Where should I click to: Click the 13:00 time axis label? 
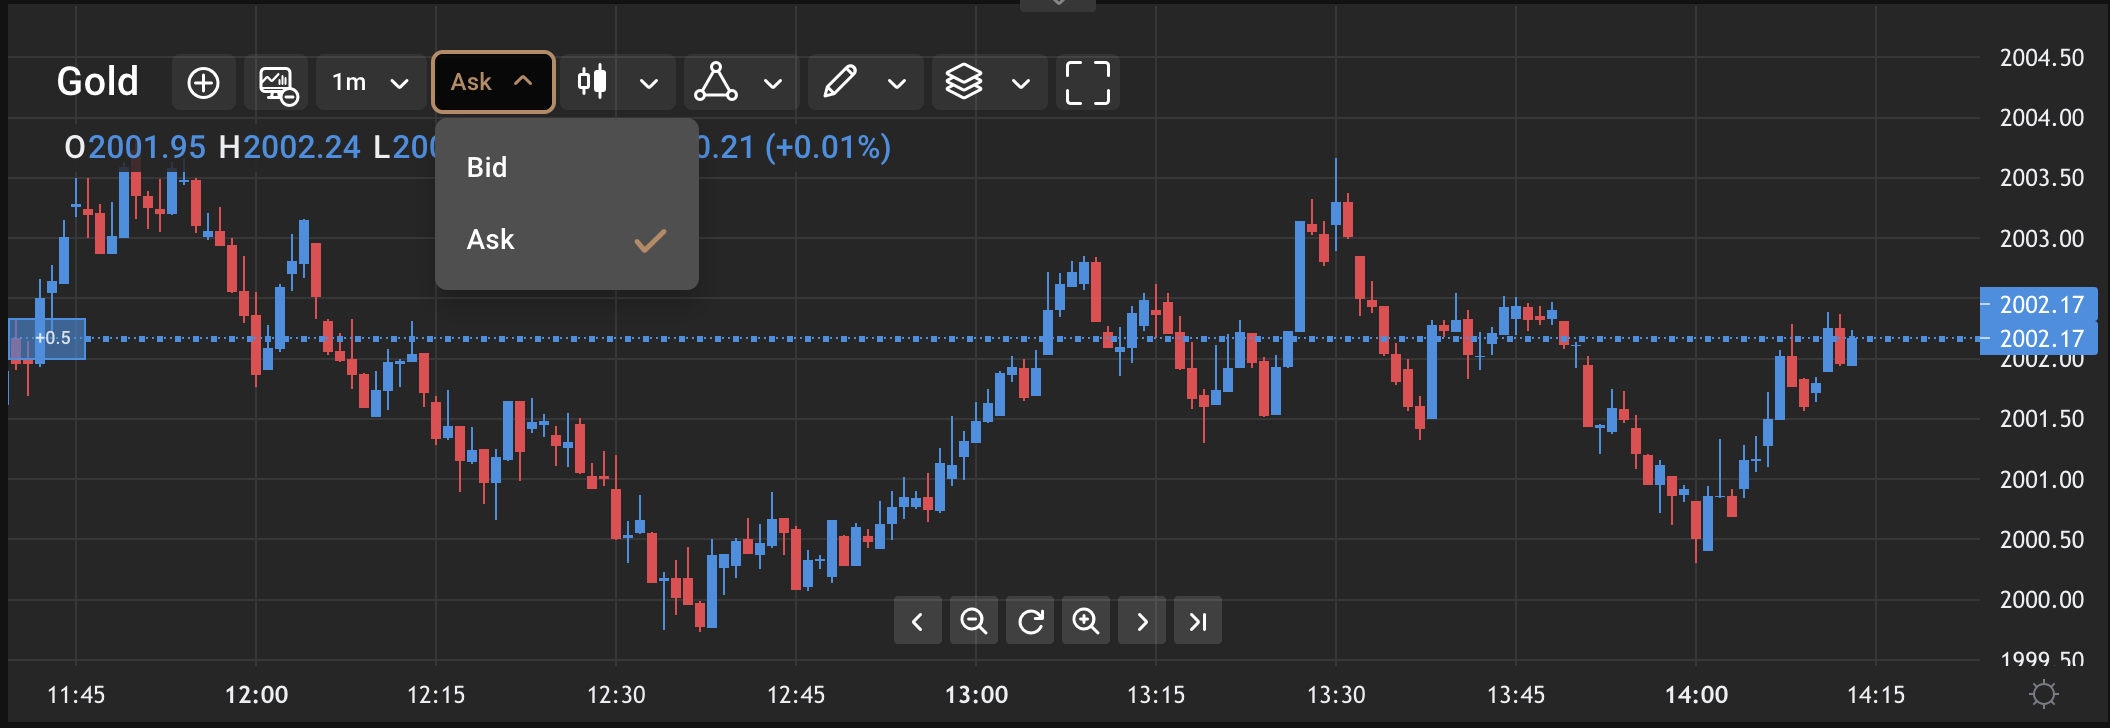point(977,695)
